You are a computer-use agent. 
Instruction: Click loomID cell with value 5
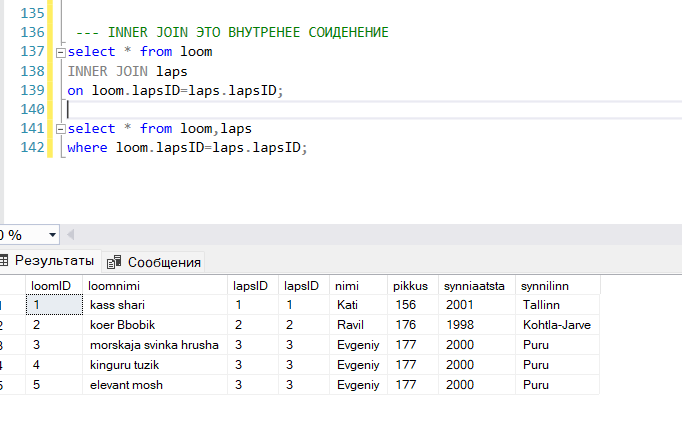coord(54,385)
